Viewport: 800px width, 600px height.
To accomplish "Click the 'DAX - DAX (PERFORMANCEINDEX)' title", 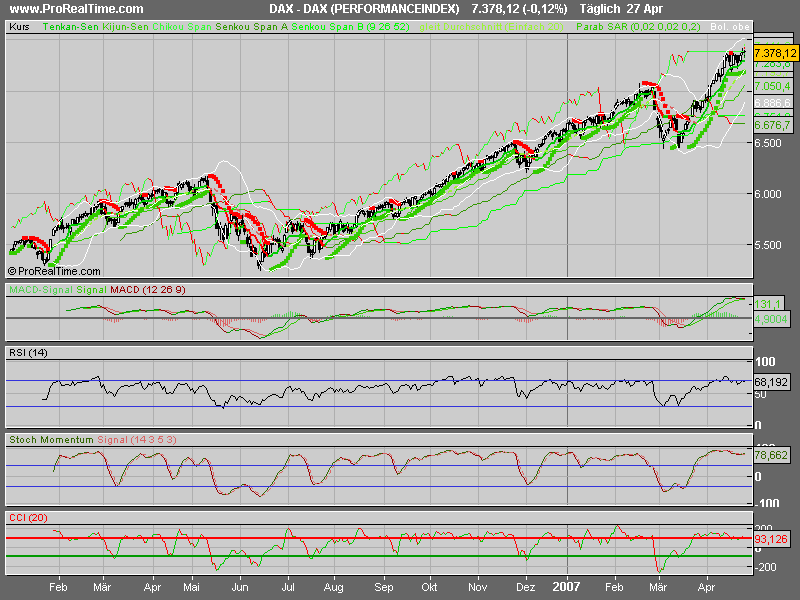I will click(364, 9).
